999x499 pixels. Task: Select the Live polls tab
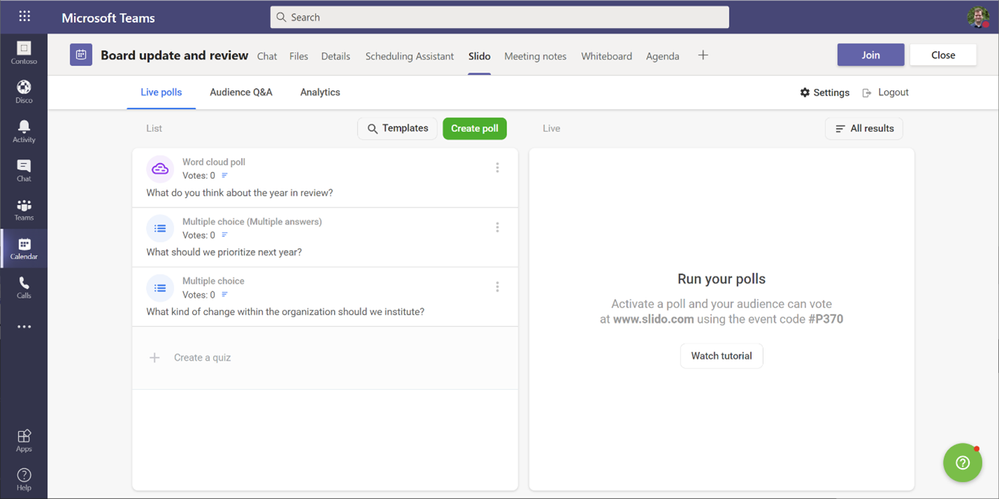(161, 92)
